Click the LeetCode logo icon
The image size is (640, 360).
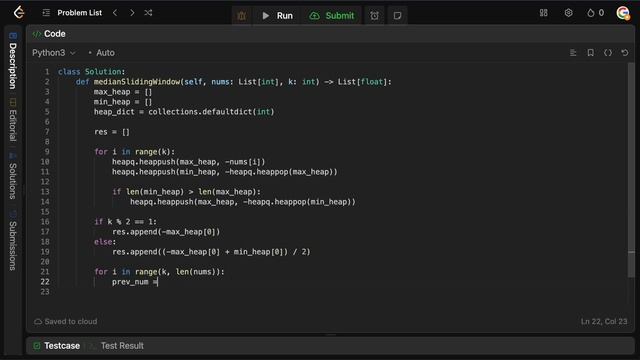tap(19, 13)
